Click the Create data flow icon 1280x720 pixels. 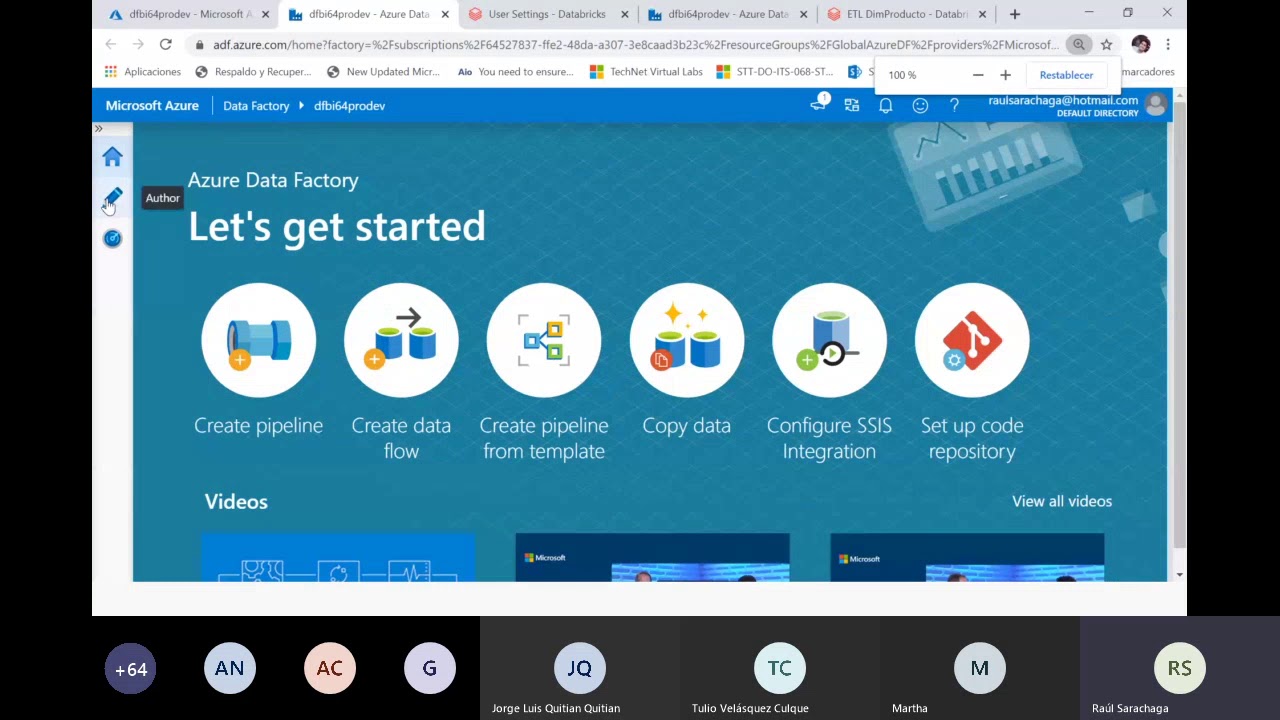click(401, 340)
